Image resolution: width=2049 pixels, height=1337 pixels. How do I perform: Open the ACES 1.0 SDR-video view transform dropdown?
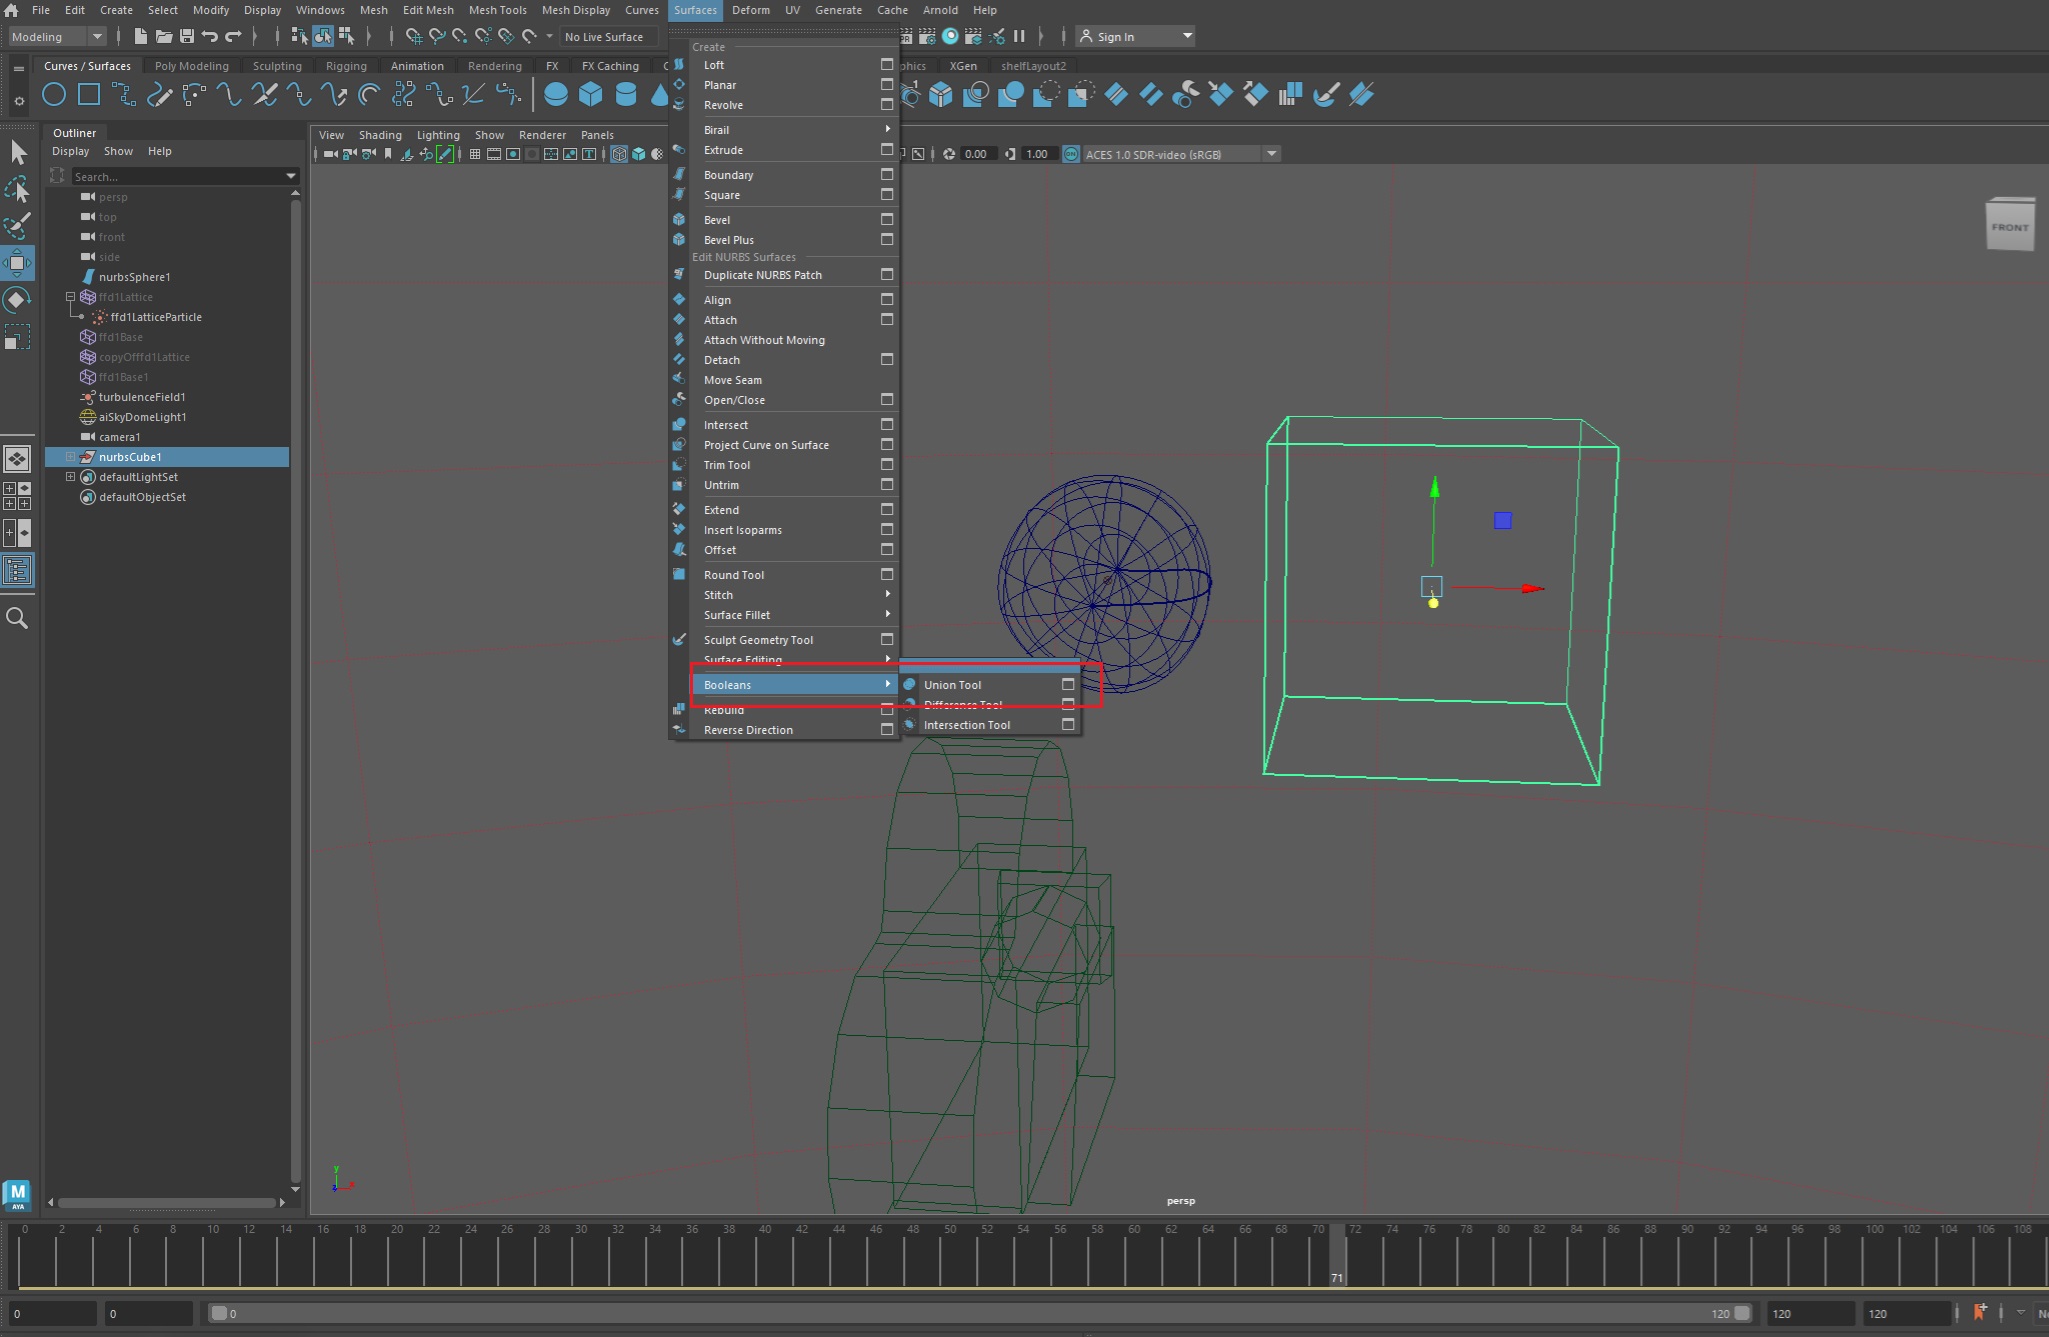[1180, 154]
